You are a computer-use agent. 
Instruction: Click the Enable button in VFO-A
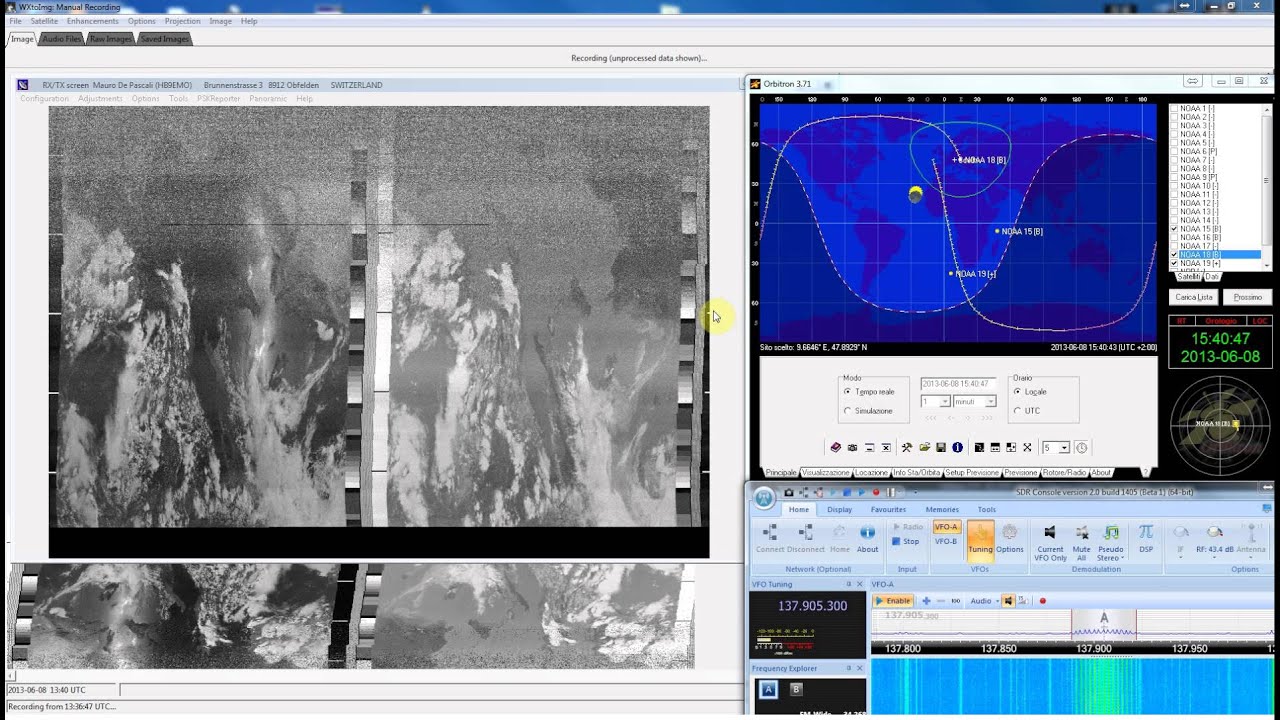(894, 601)
